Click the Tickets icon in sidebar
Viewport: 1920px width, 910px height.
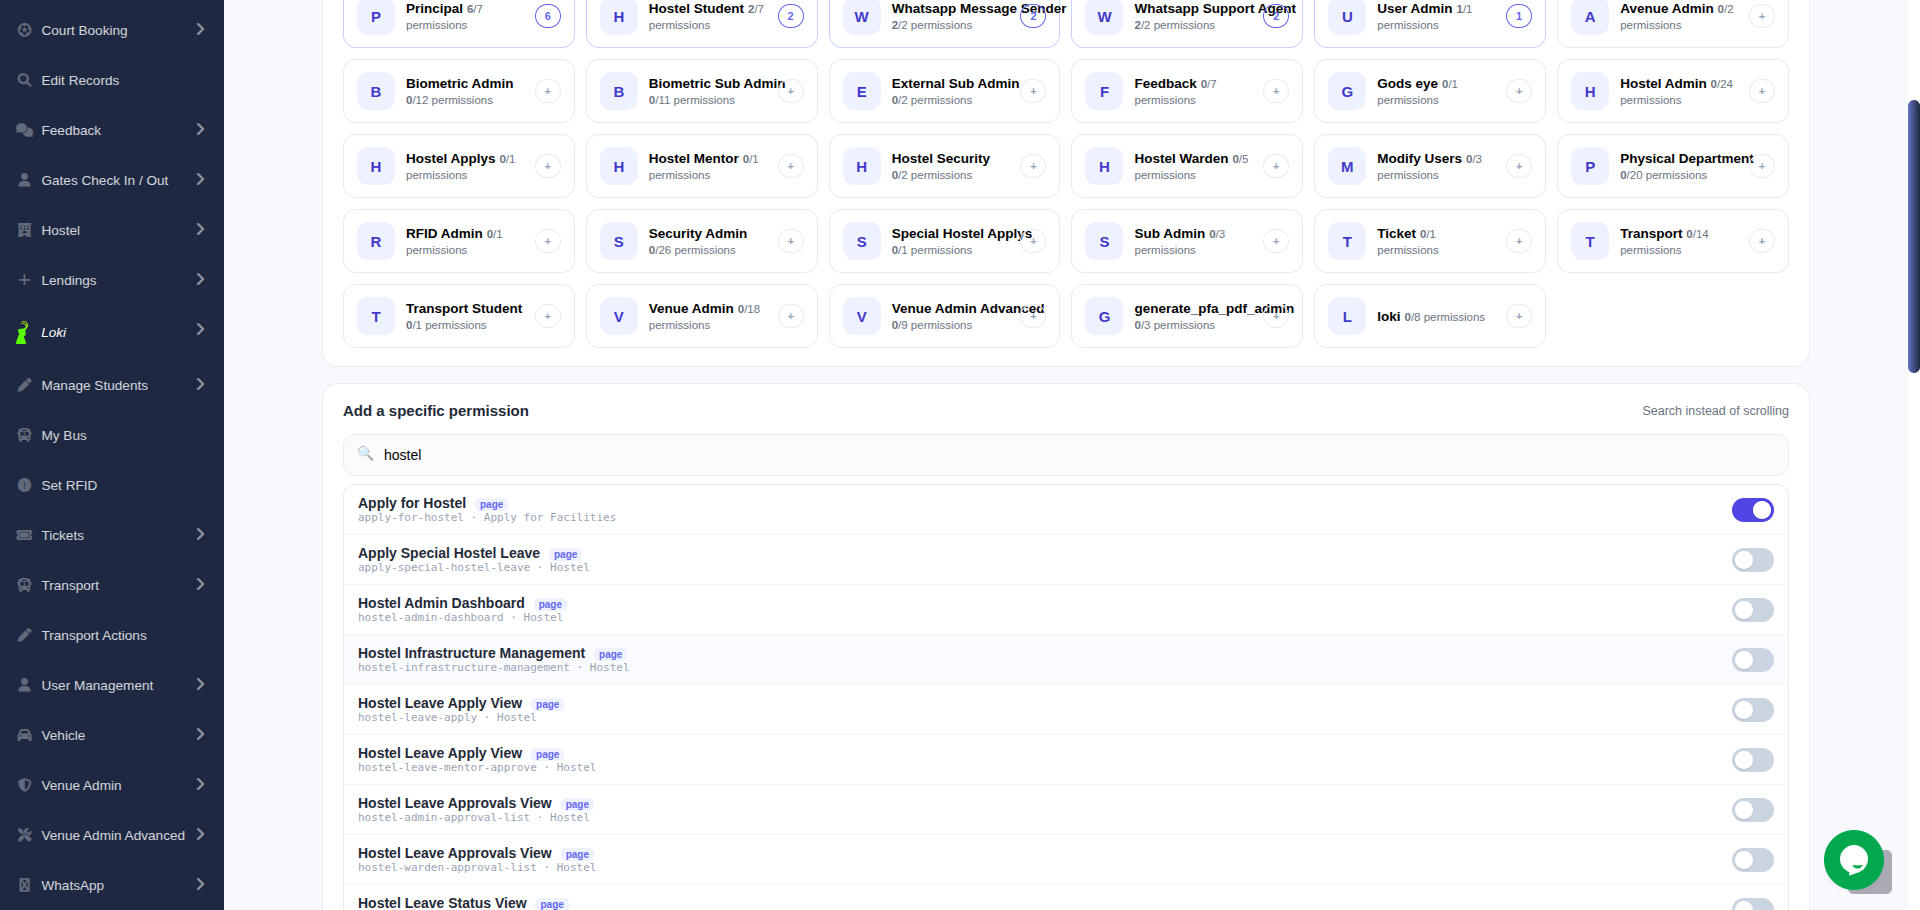click(x=25, y=535)
